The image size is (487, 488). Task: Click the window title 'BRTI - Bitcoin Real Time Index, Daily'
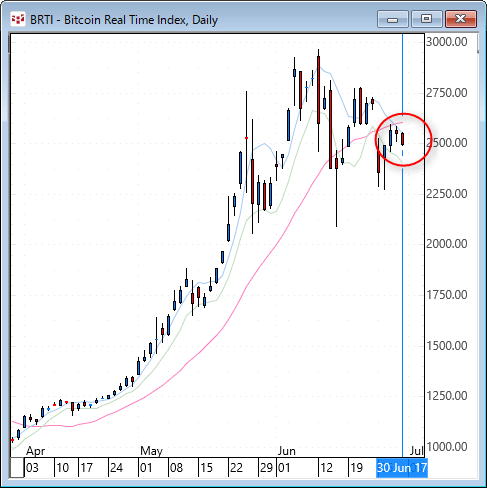(124, 20)
